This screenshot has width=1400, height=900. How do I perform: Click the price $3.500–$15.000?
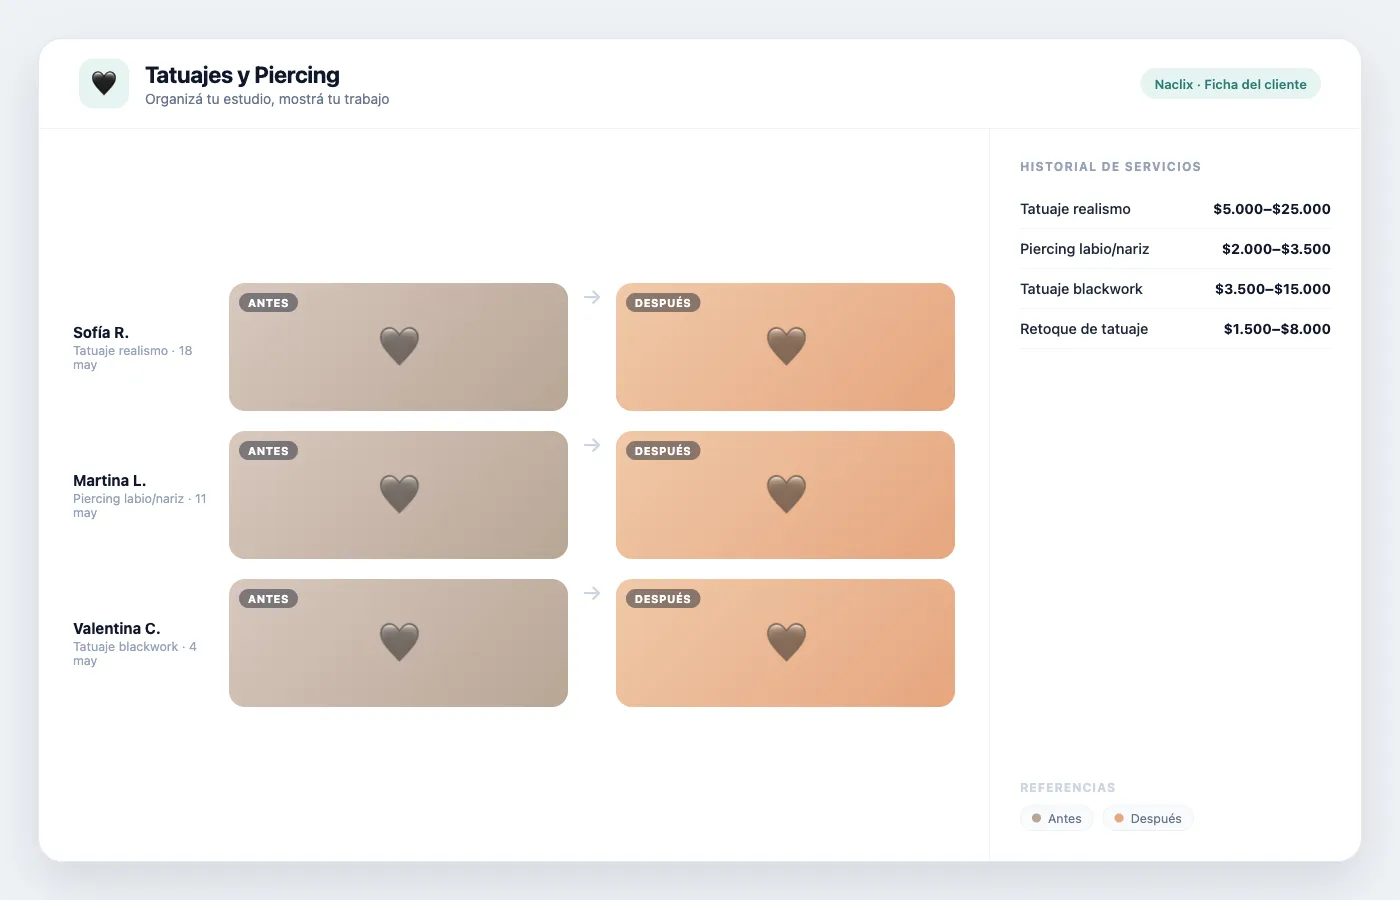1273,289
